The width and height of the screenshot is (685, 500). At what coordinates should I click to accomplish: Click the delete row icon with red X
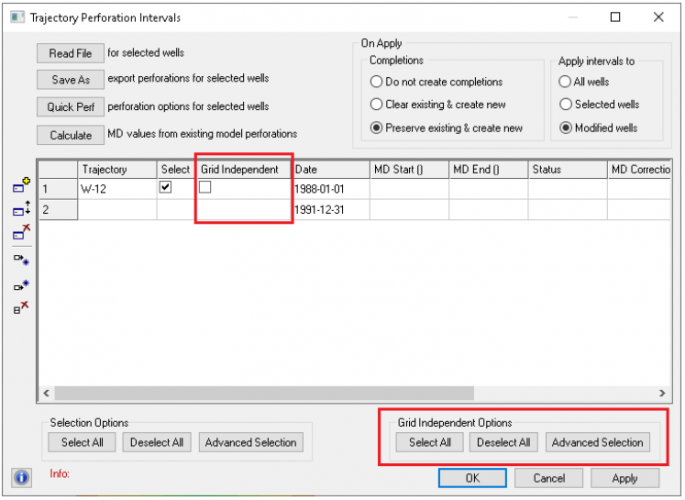click(19, 233)
